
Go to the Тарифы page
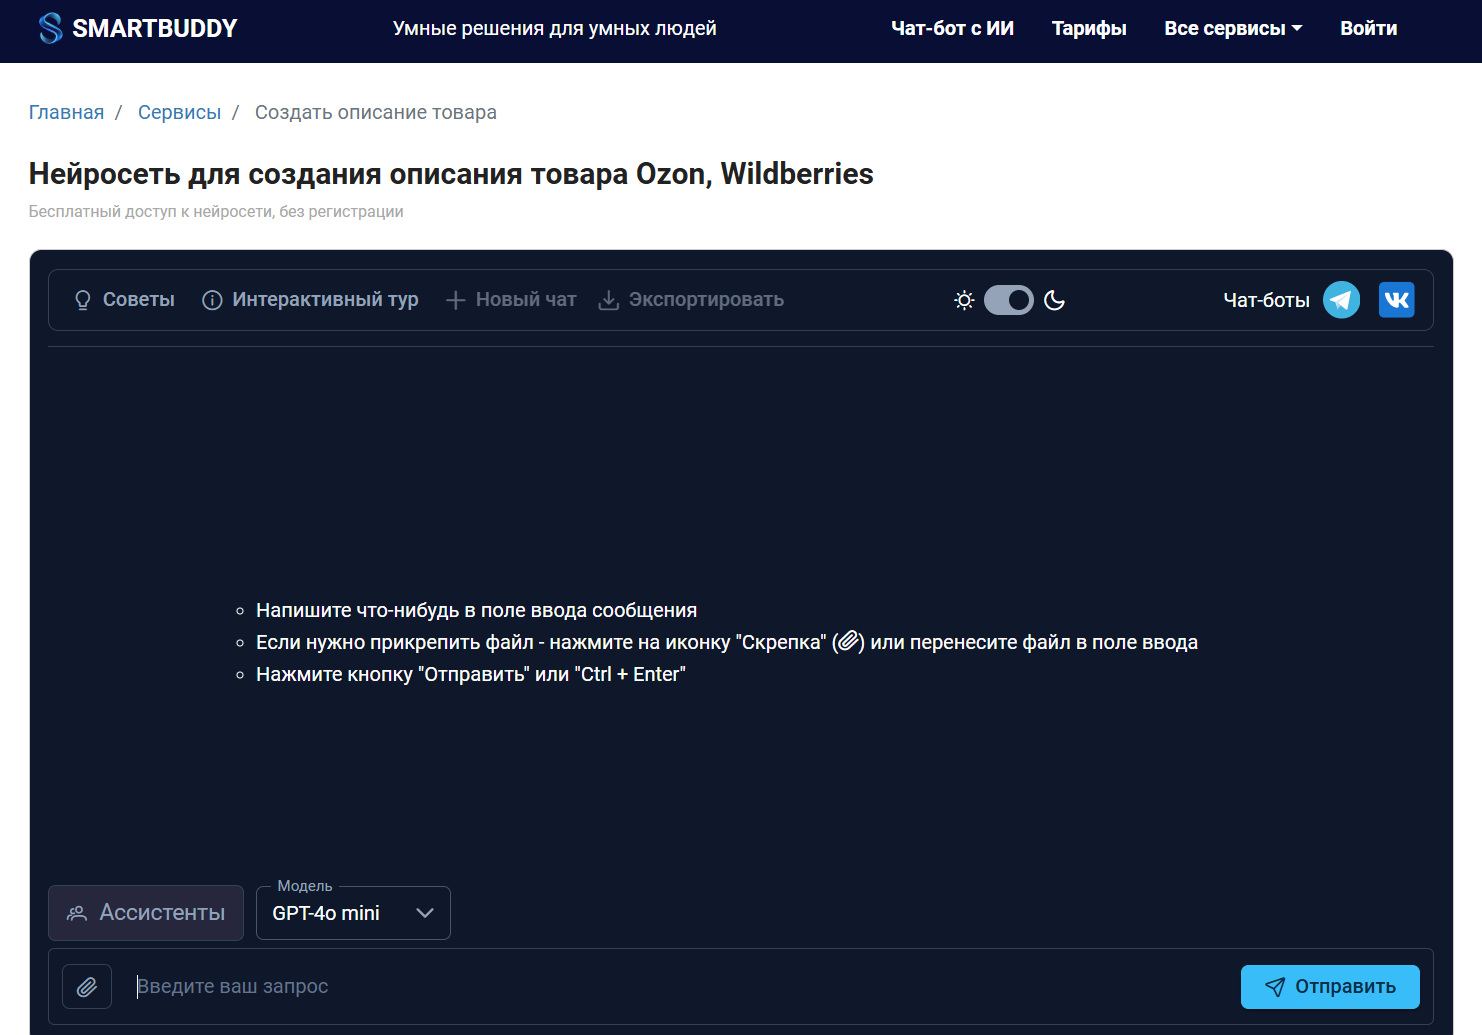pos(1089,29)
